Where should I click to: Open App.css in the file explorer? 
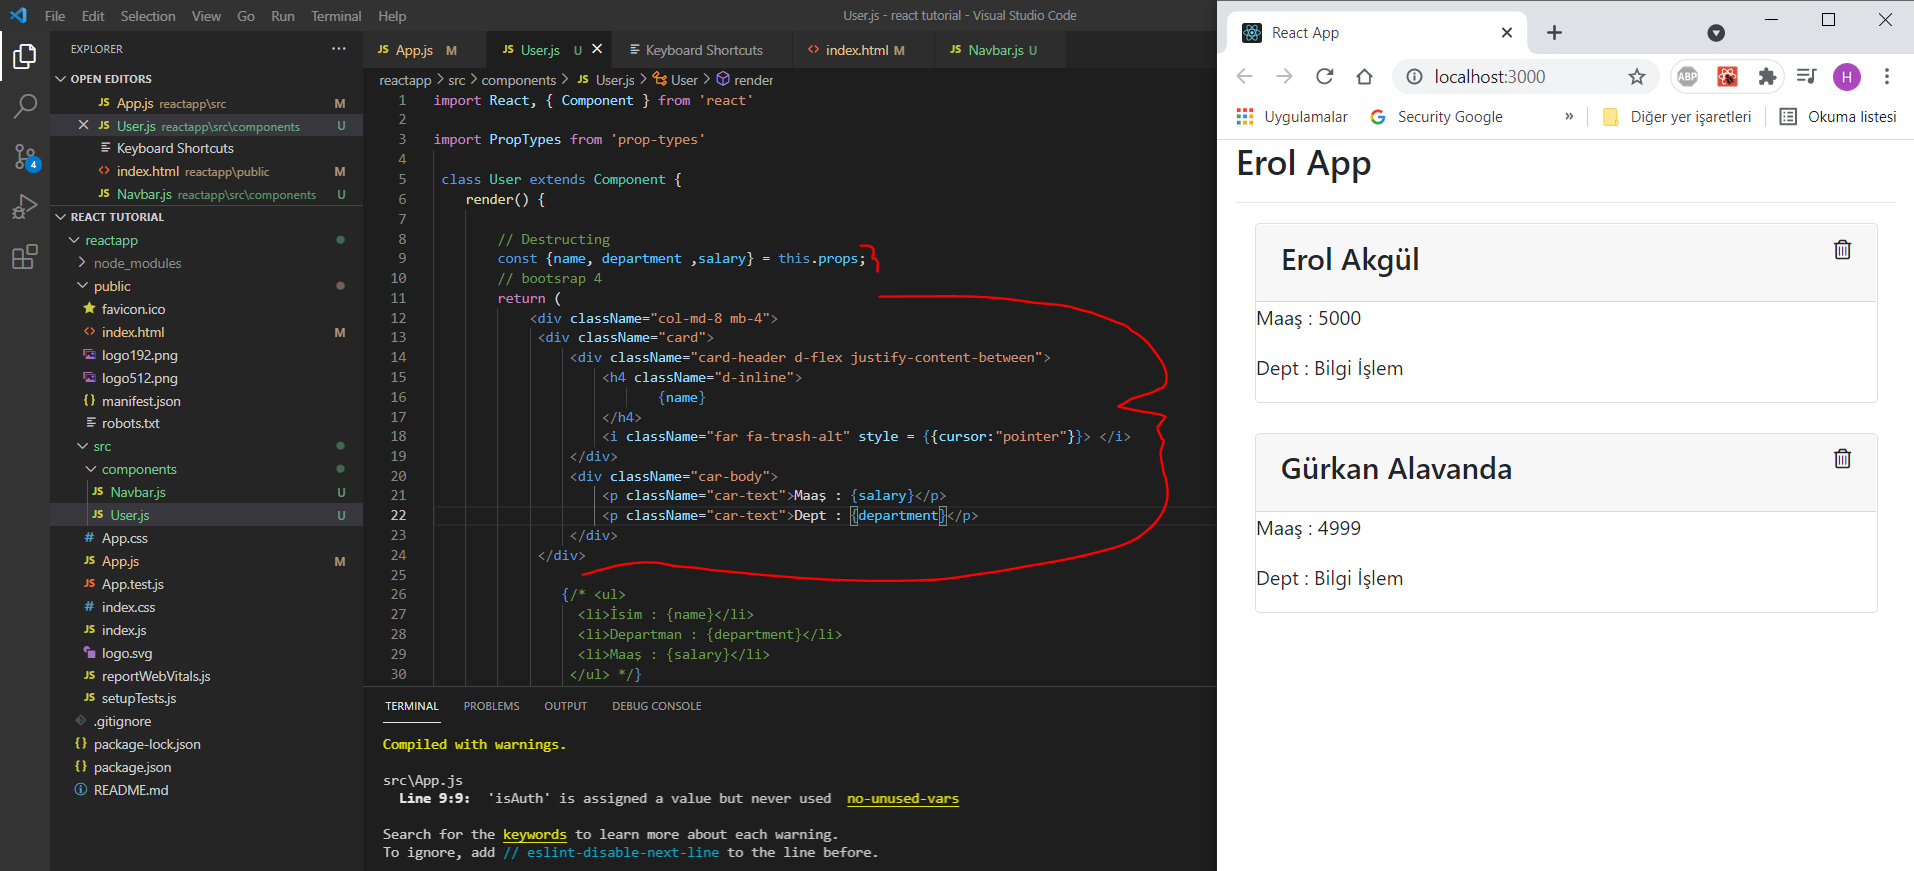(124, 538)
